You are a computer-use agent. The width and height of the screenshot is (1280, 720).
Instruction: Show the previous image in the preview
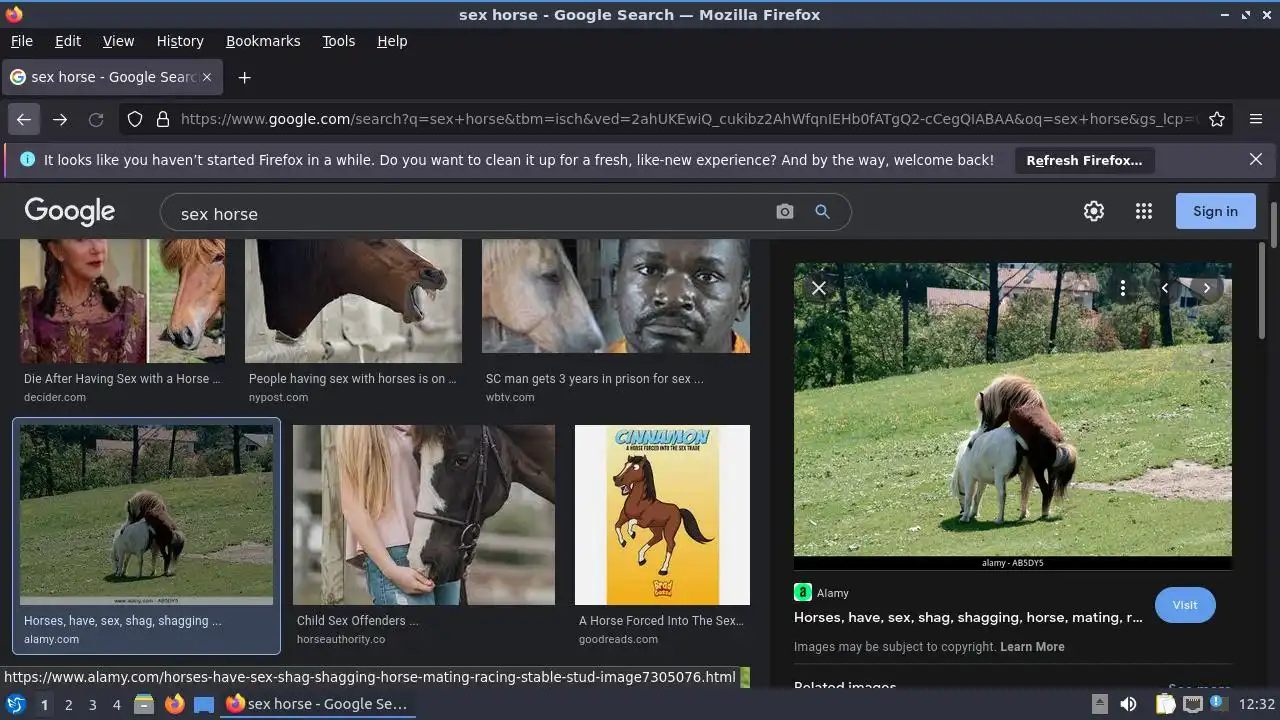(1164, 288)
